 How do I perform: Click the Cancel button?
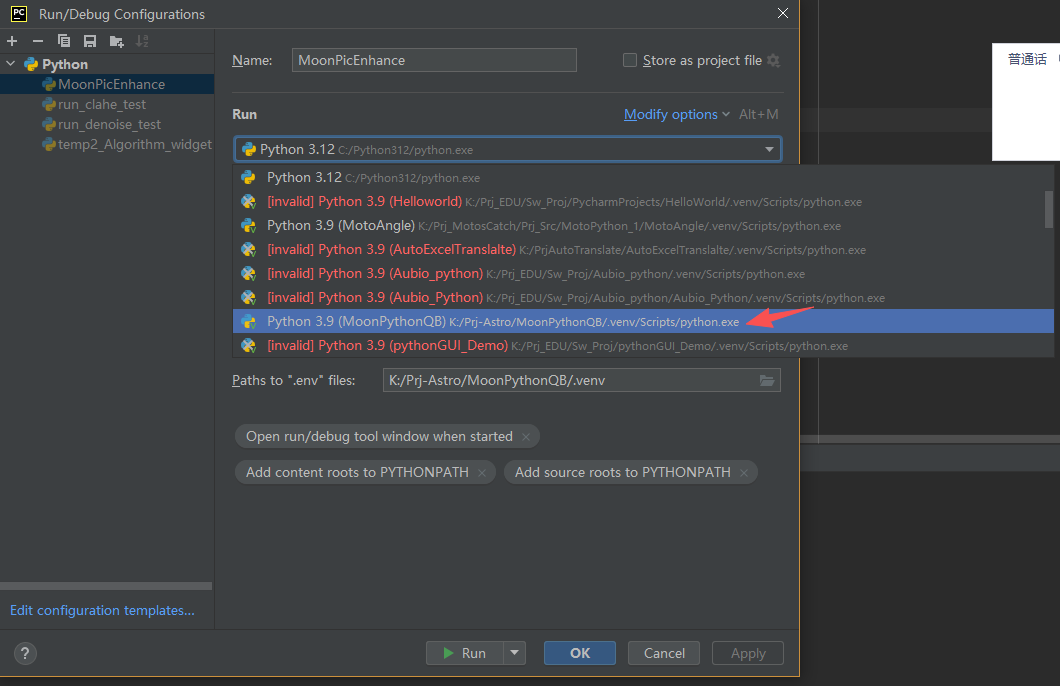pos(664,653)
